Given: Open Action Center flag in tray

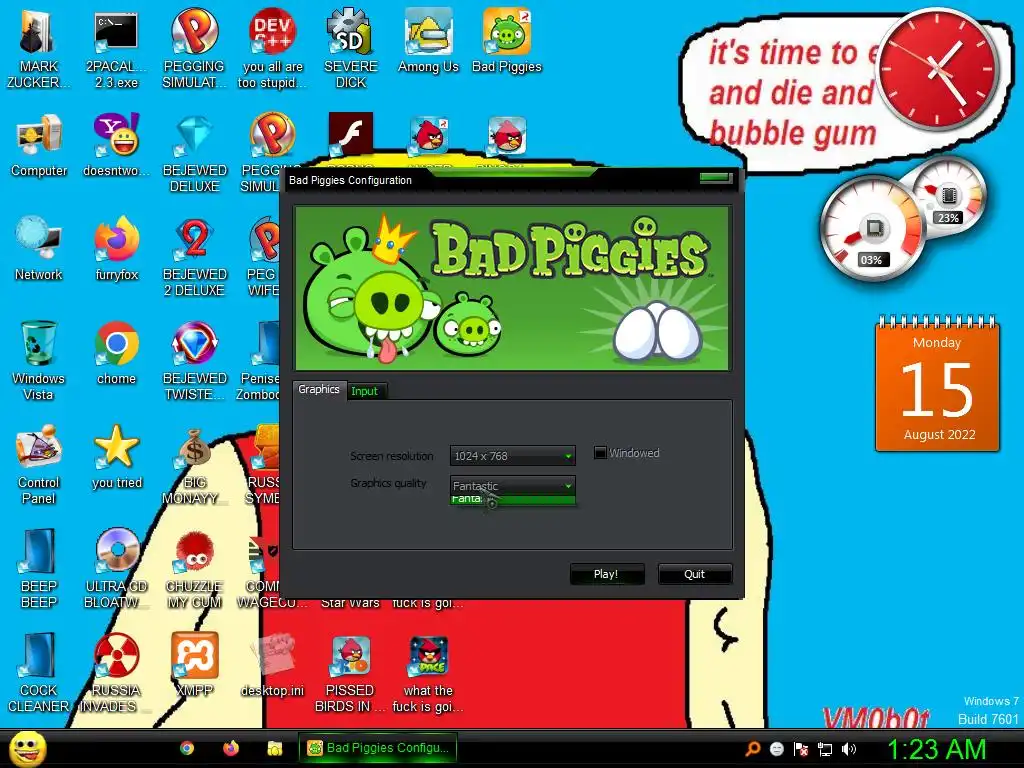Looking at the screenshot, I should 801,749.
